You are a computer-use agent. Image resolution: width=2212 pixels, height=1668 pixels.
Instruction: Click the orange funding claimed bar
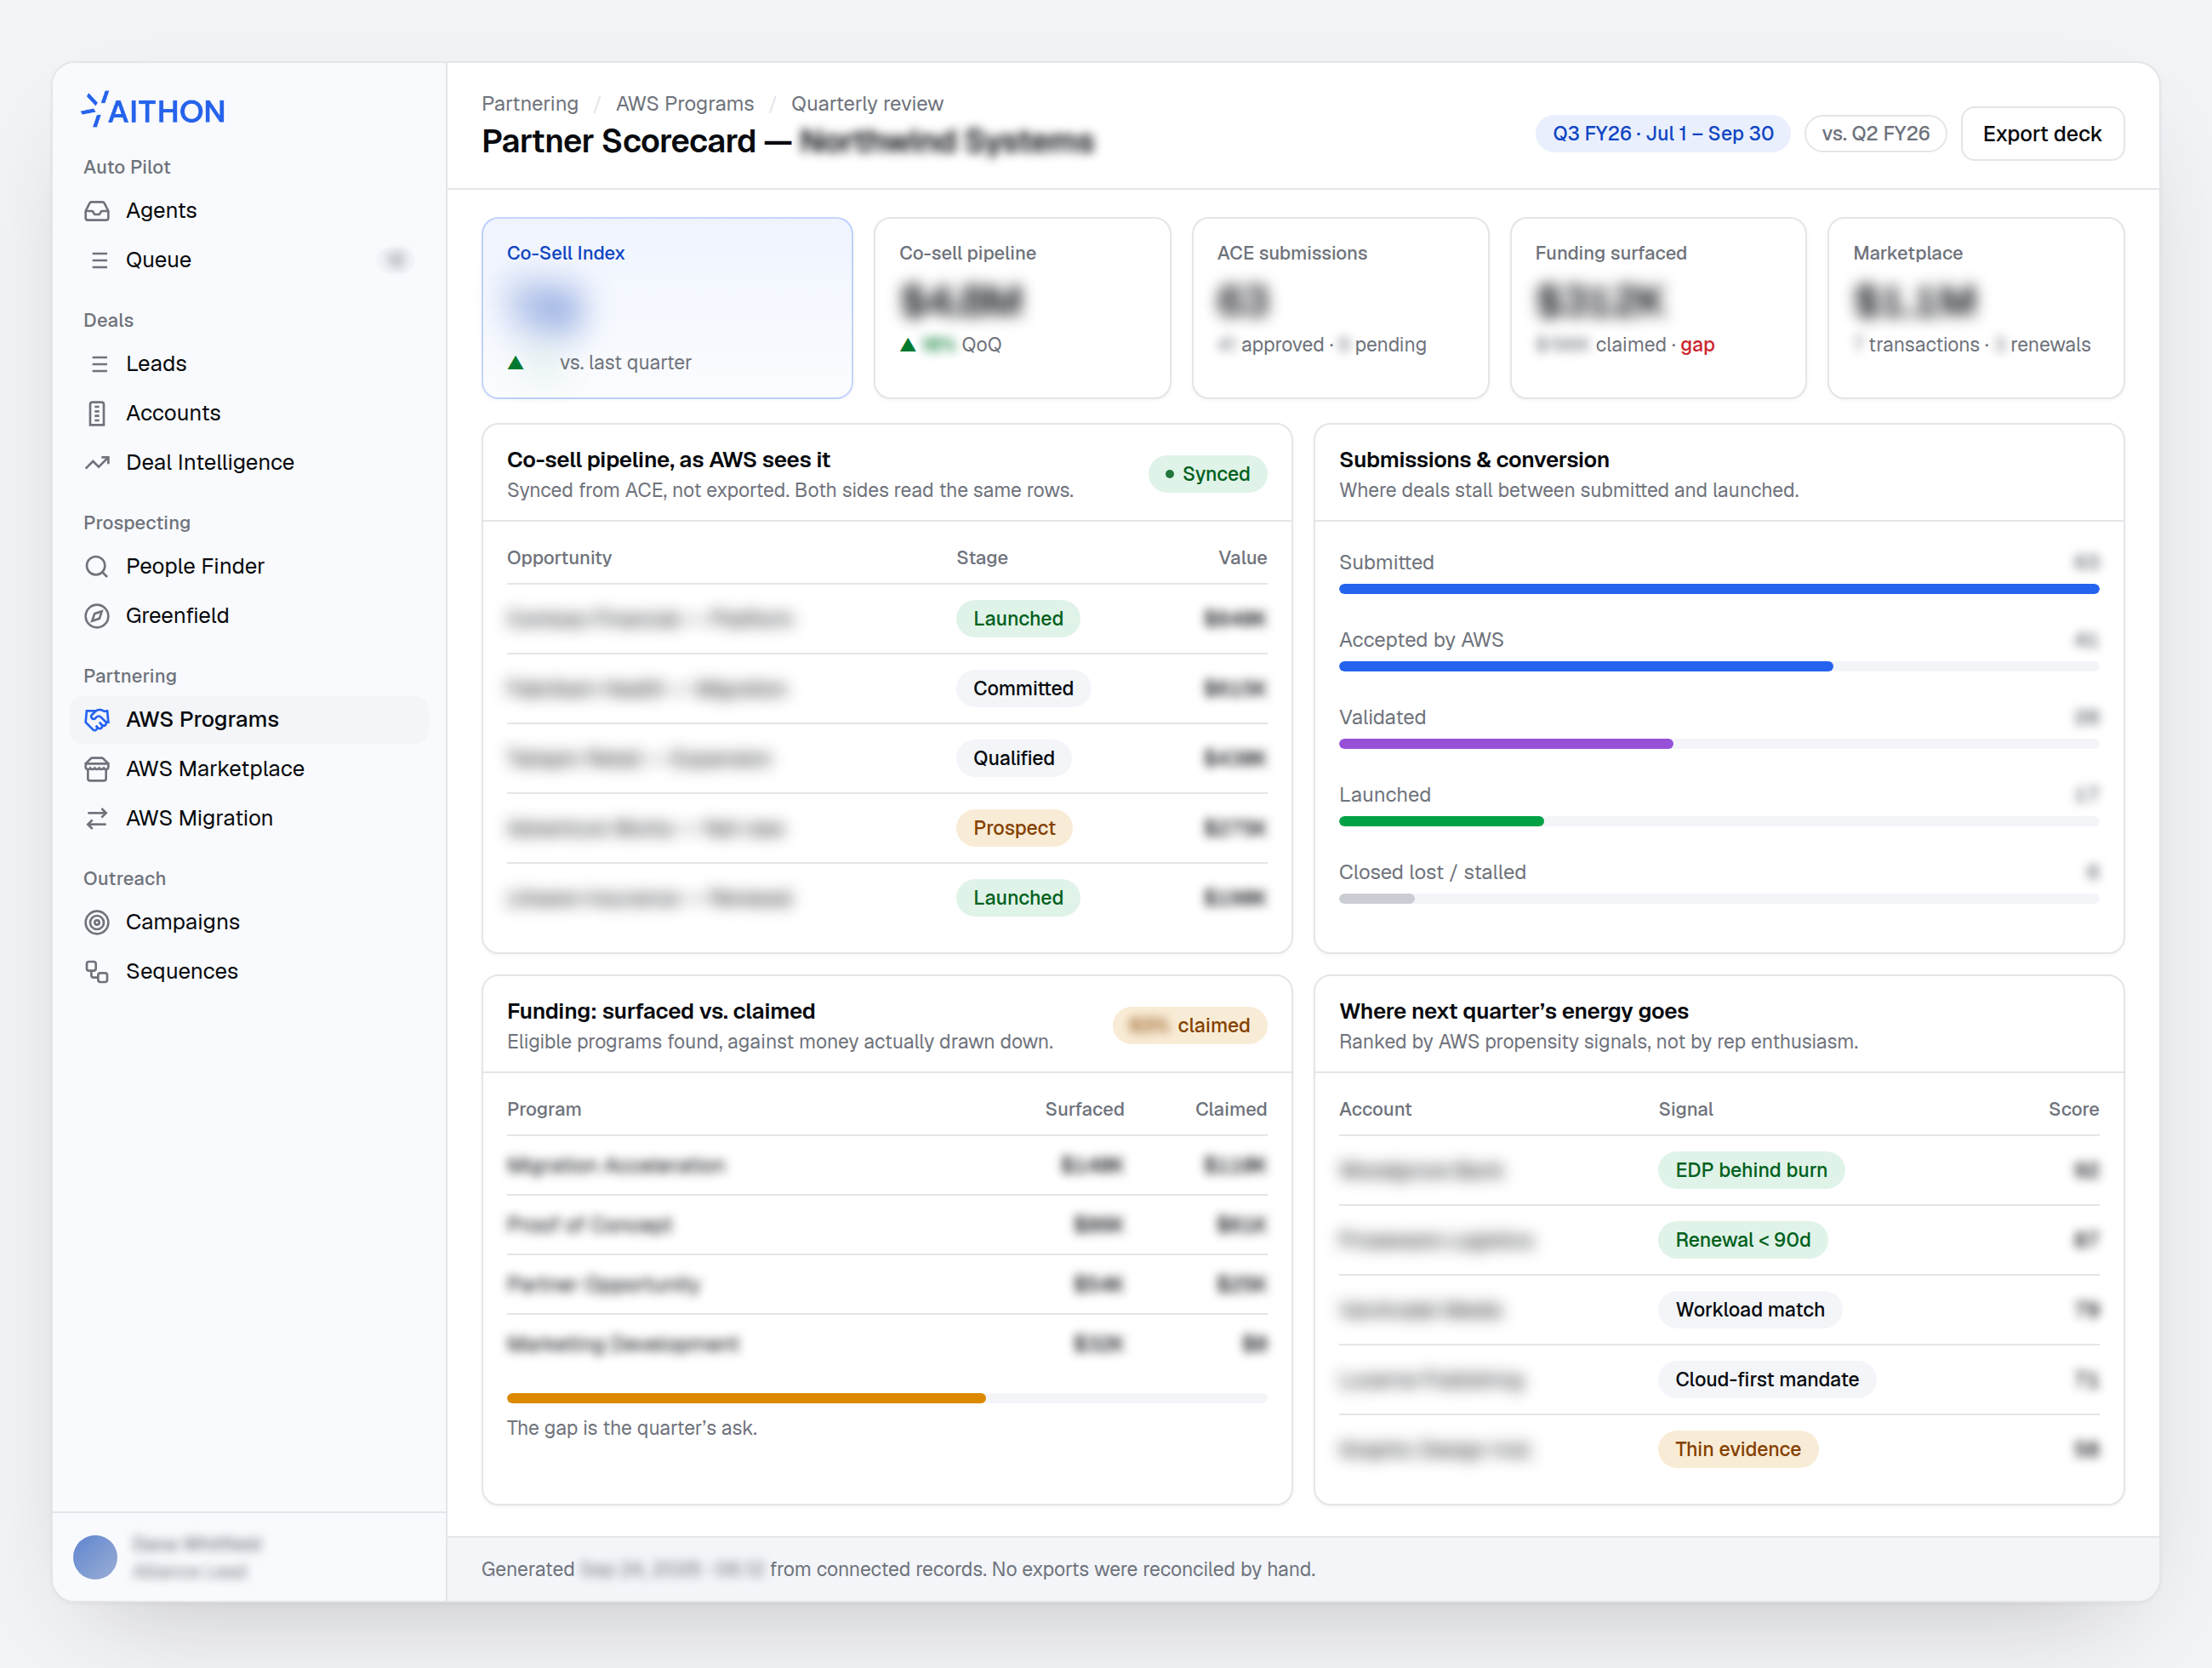746,1398
